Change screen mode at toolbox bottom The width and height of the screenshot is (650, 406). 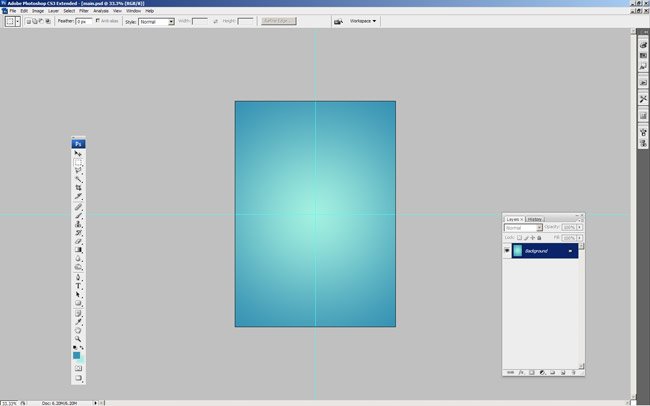coord(78,378)
